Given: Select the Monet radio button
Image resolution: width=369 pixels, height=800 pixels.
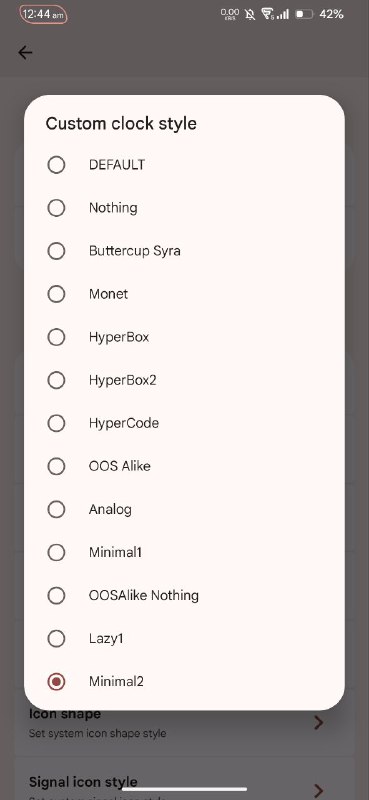Looking at the screenshot, I should [x=56, y=294].
